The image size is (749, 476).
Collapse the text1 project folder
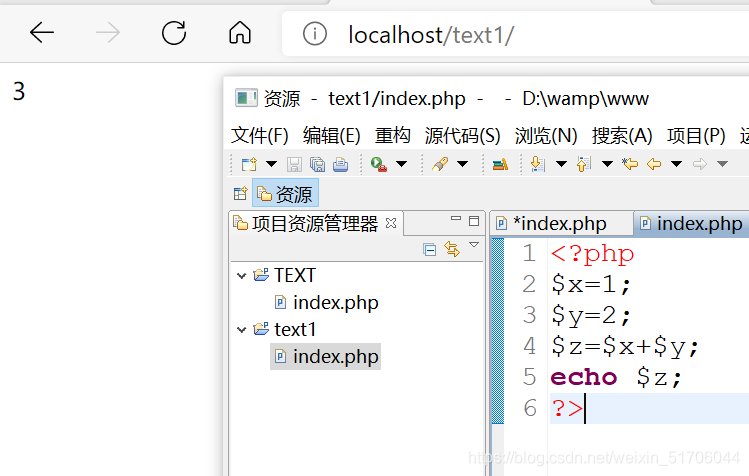point(242,330)
